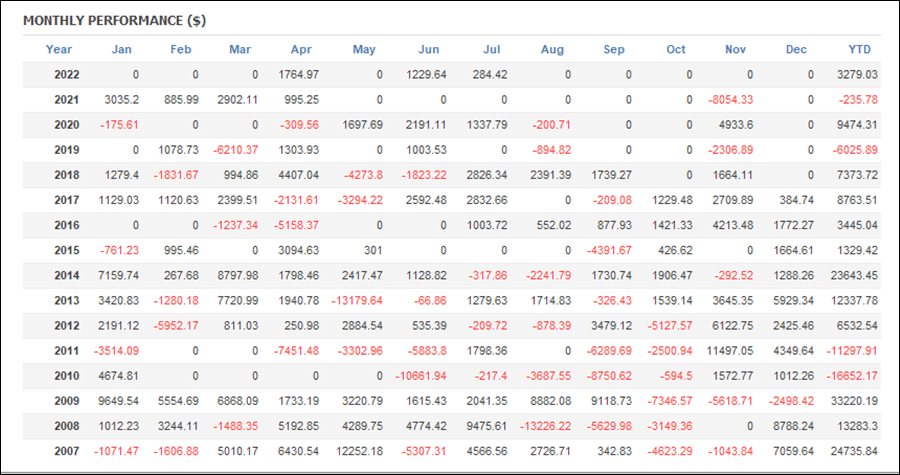
Task: Click the Monthly Performance ($) heading
Action: click(x=115, y=21)
